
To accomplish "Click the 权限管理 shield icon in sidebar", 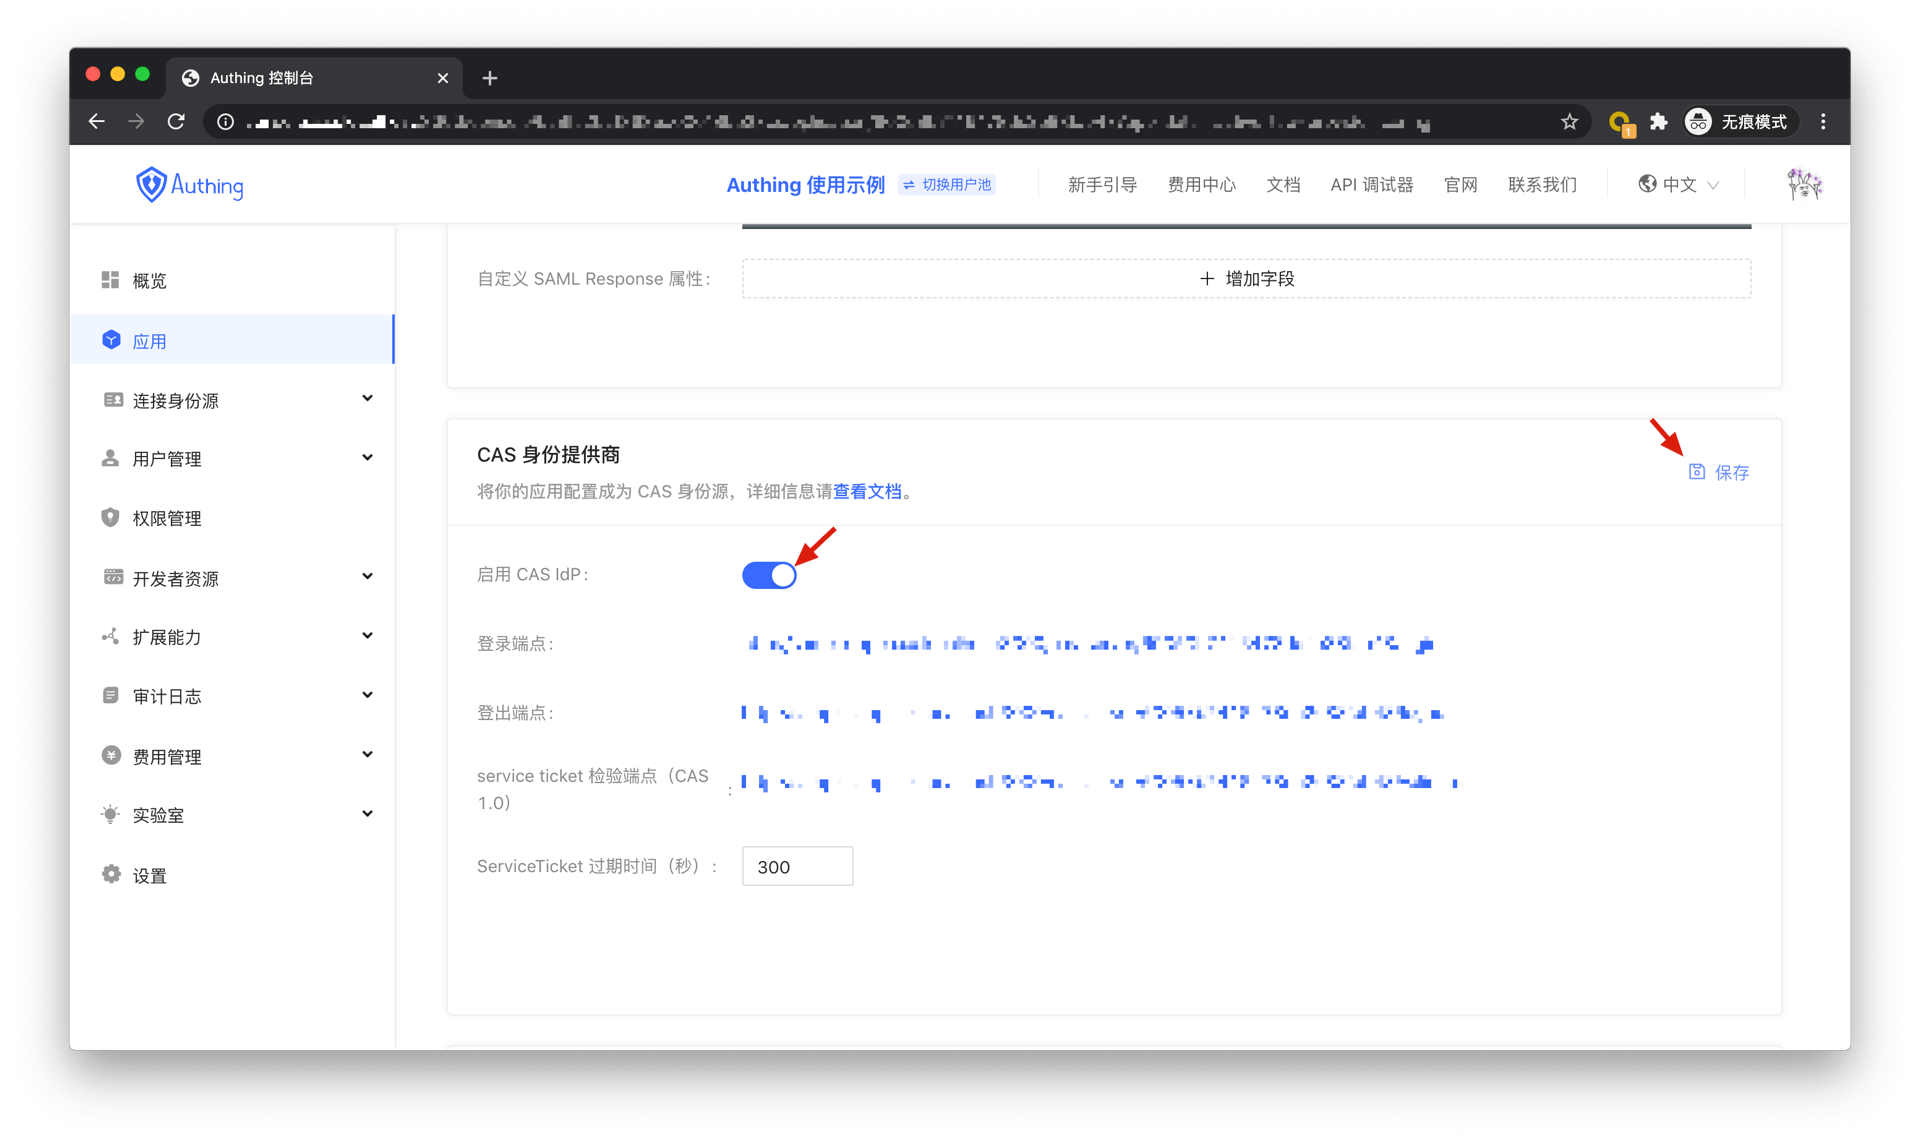I will pos(110,518).
